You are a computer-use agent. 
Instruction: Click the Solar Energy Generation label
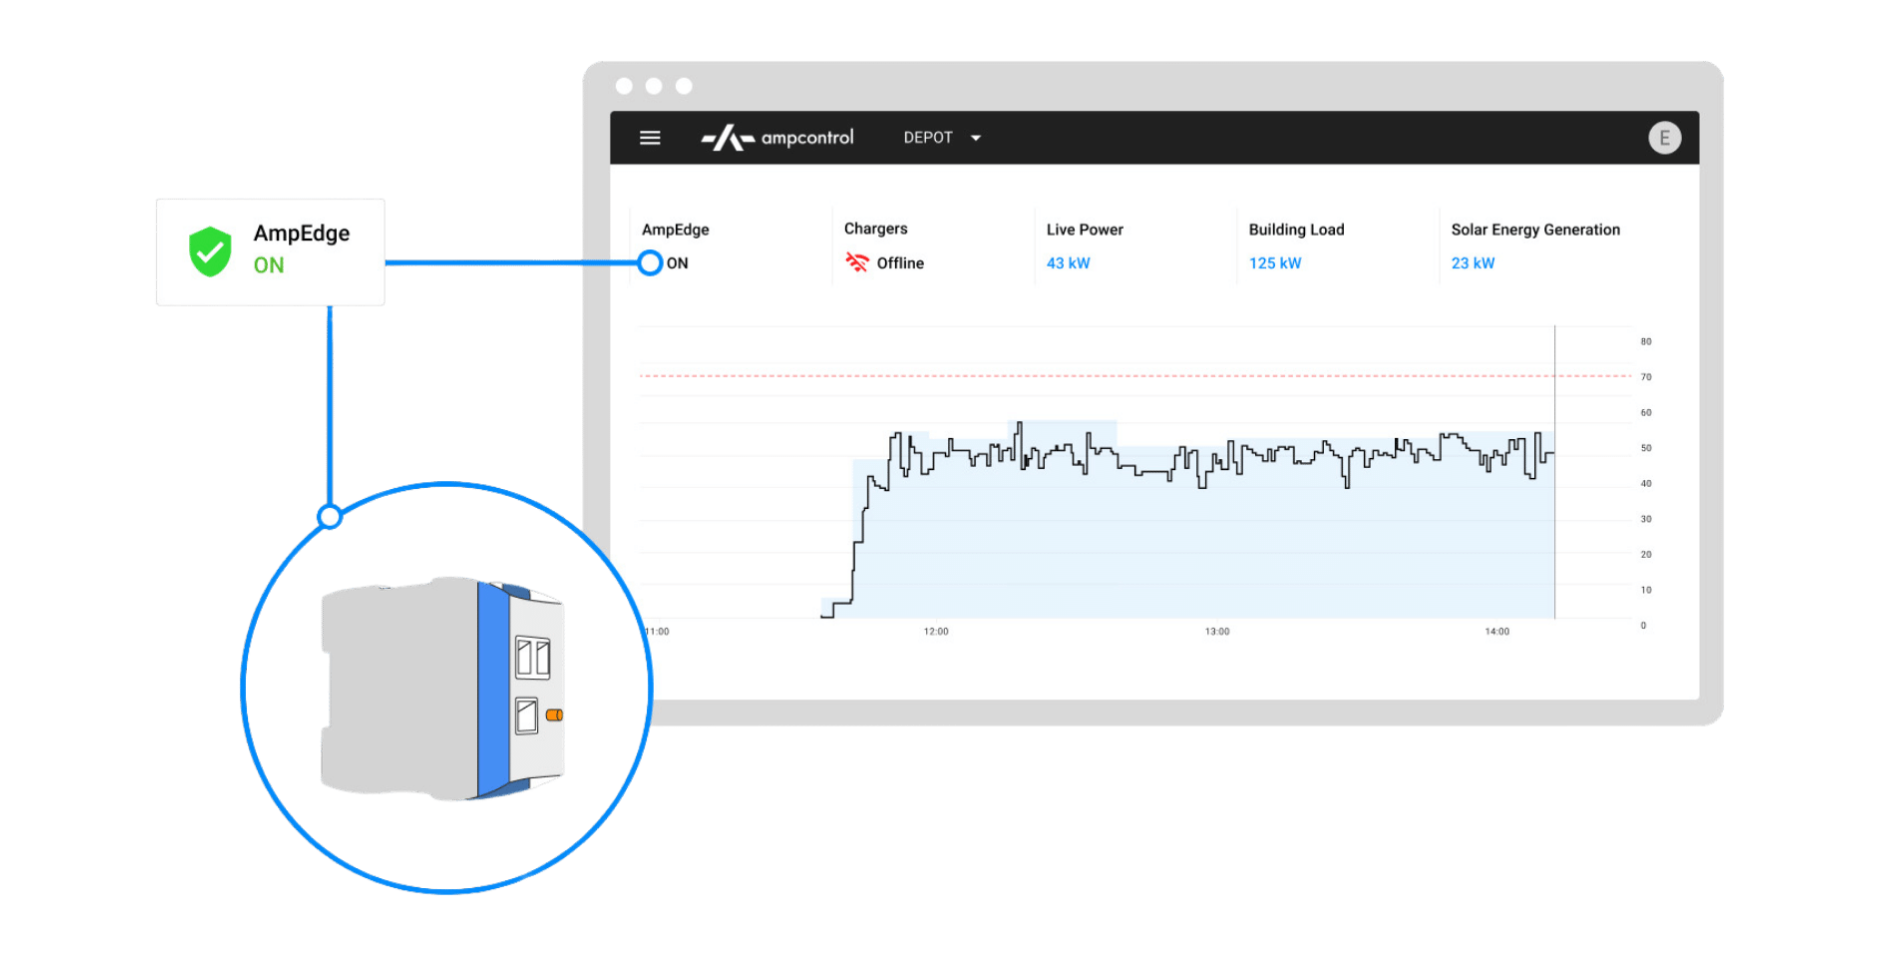pyautogui.click(x=1535, y=229)
